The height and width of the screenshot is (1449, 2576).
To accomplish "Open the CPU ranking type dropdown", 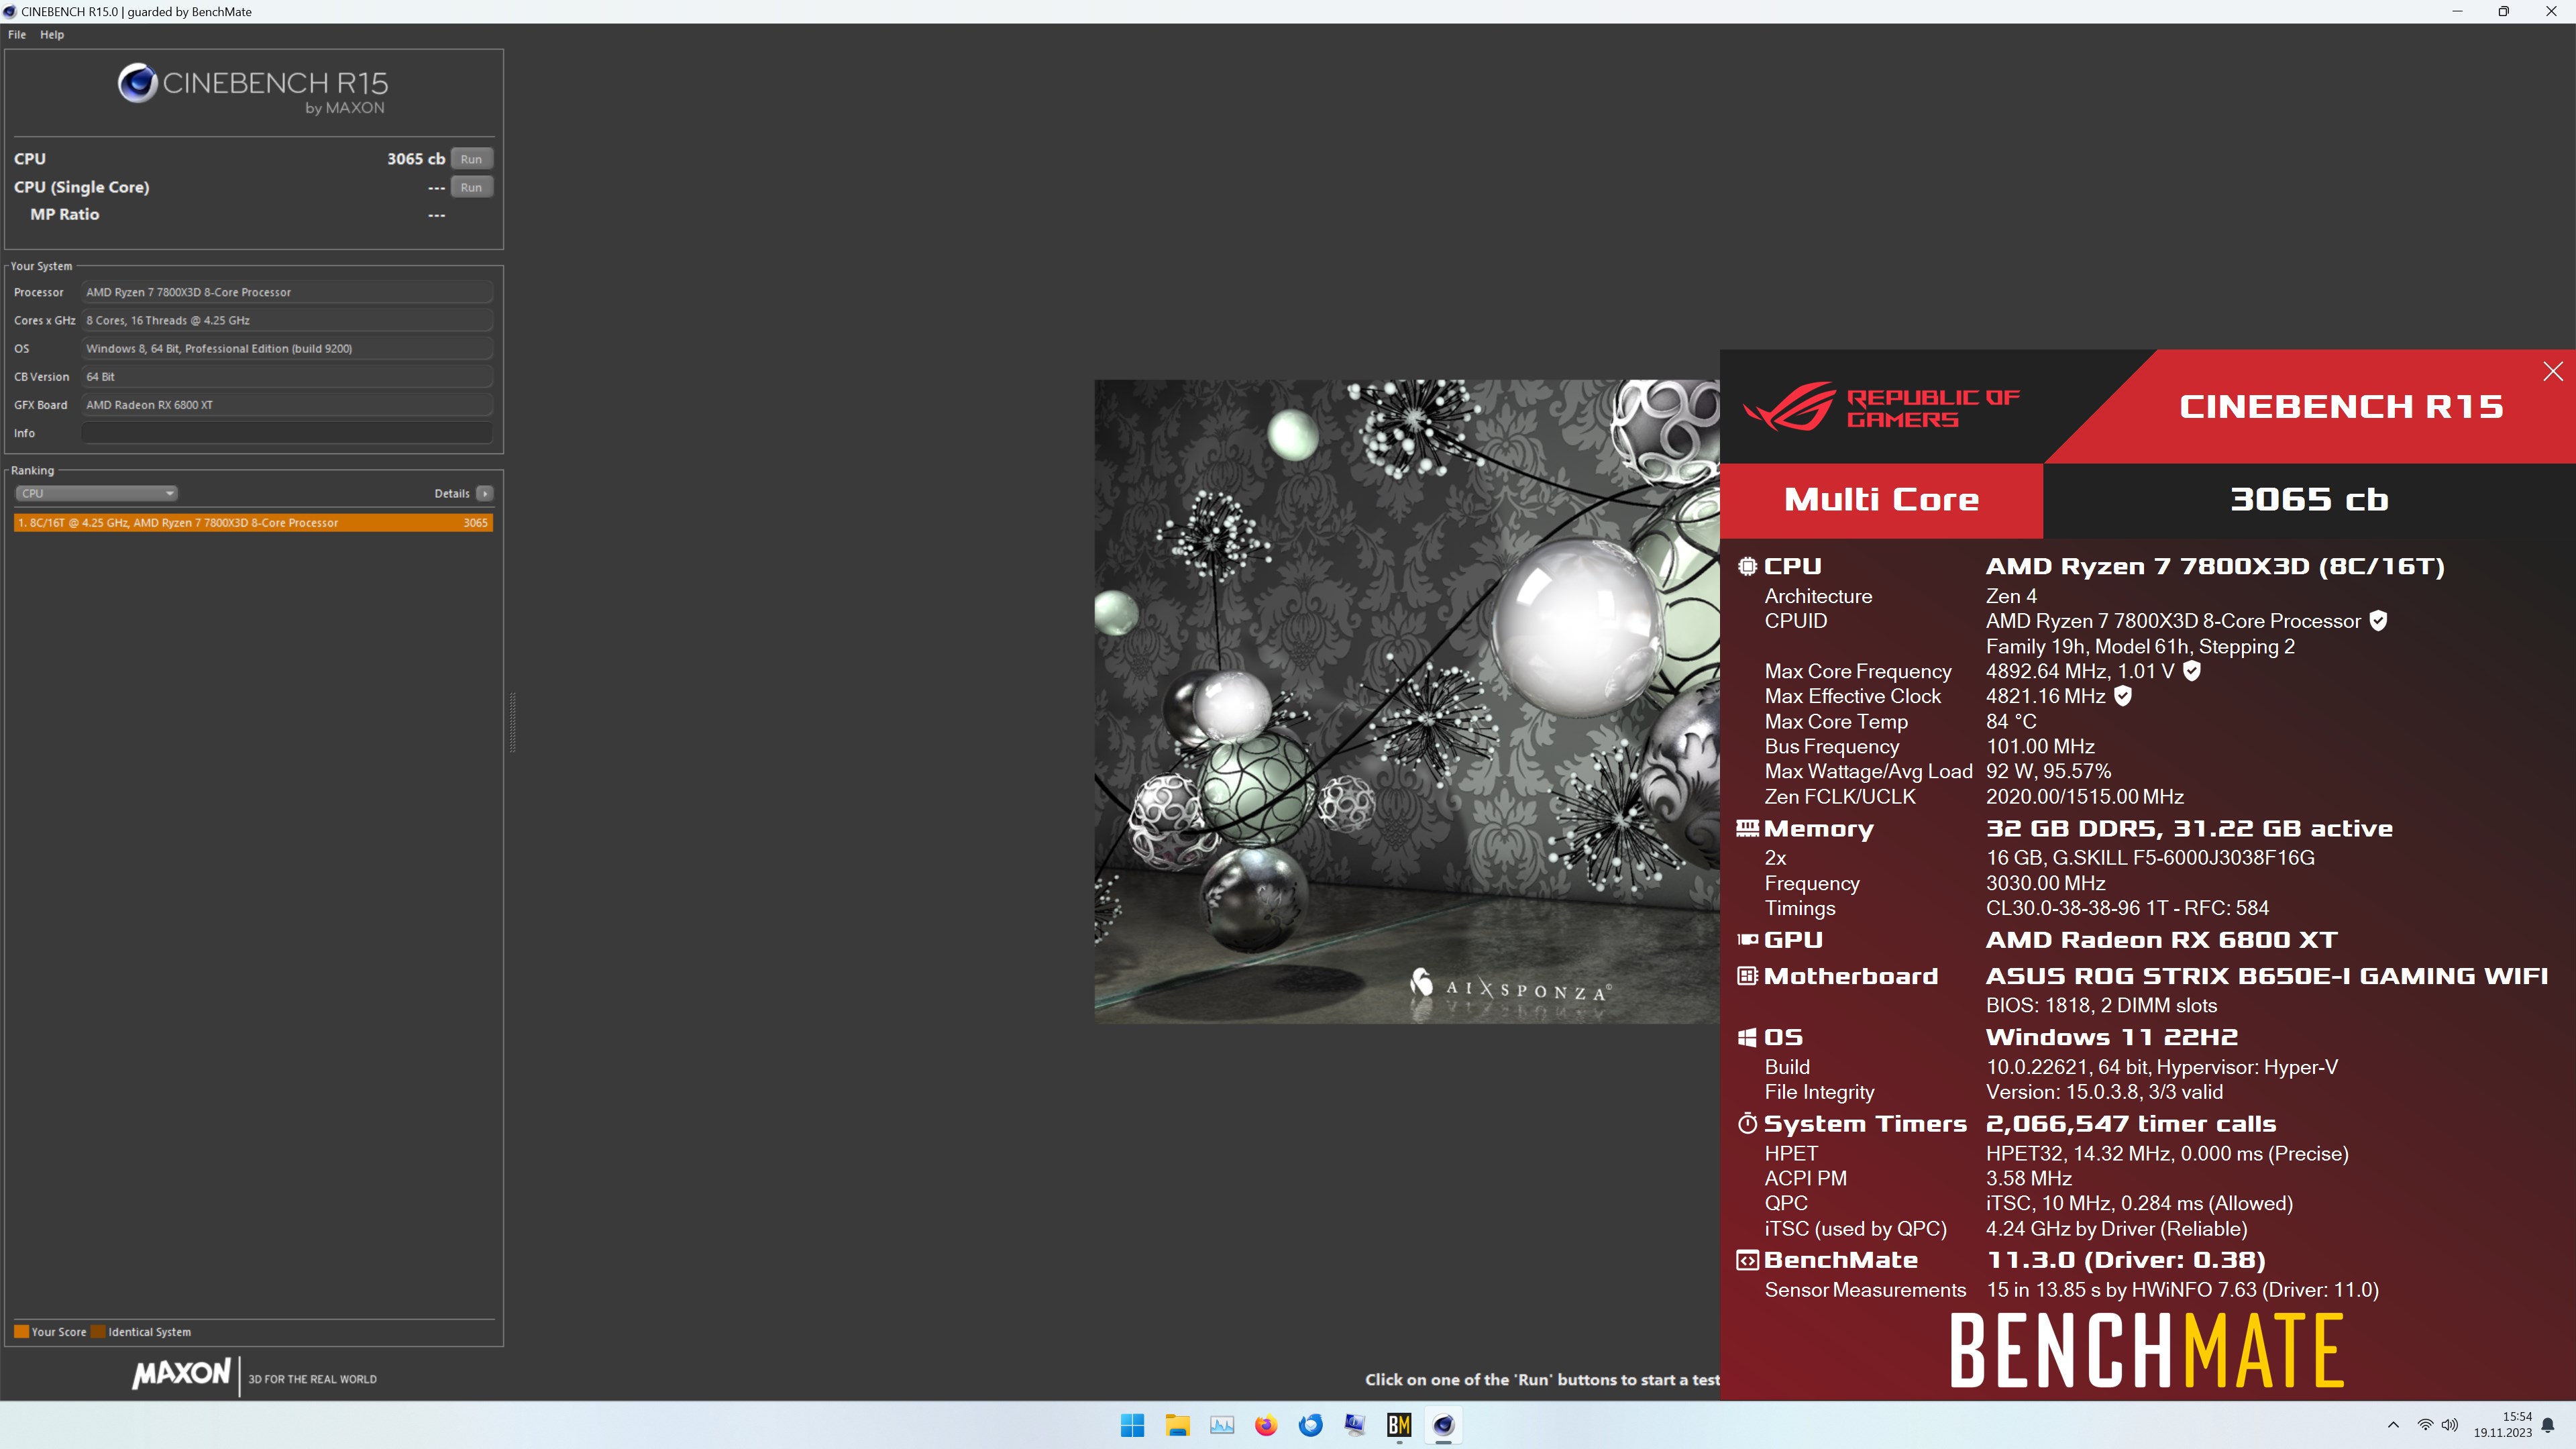I will (97, 493).
